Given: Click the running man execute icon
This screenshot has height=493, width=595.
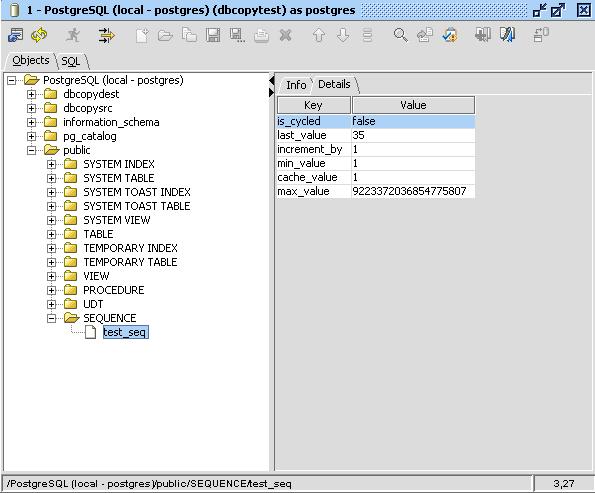Looking at the screenshot, I should click(72, 35).
